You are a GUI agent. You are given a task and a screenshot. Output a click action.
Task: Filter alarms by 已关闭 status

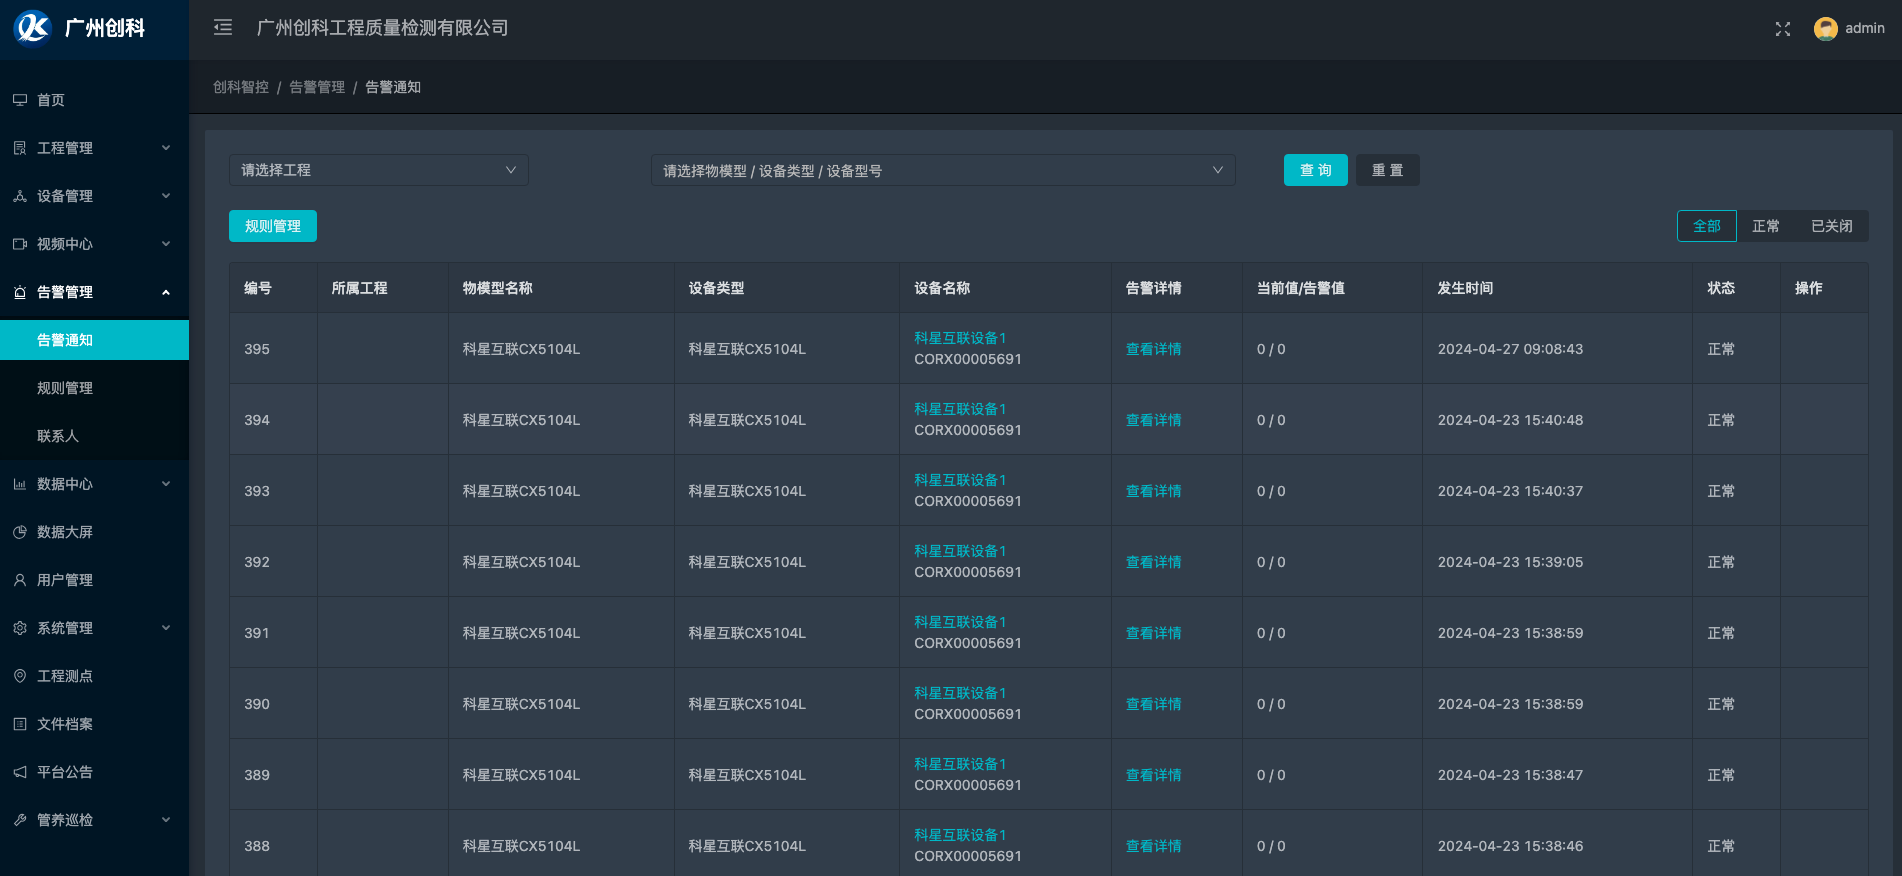[1831, 226]
